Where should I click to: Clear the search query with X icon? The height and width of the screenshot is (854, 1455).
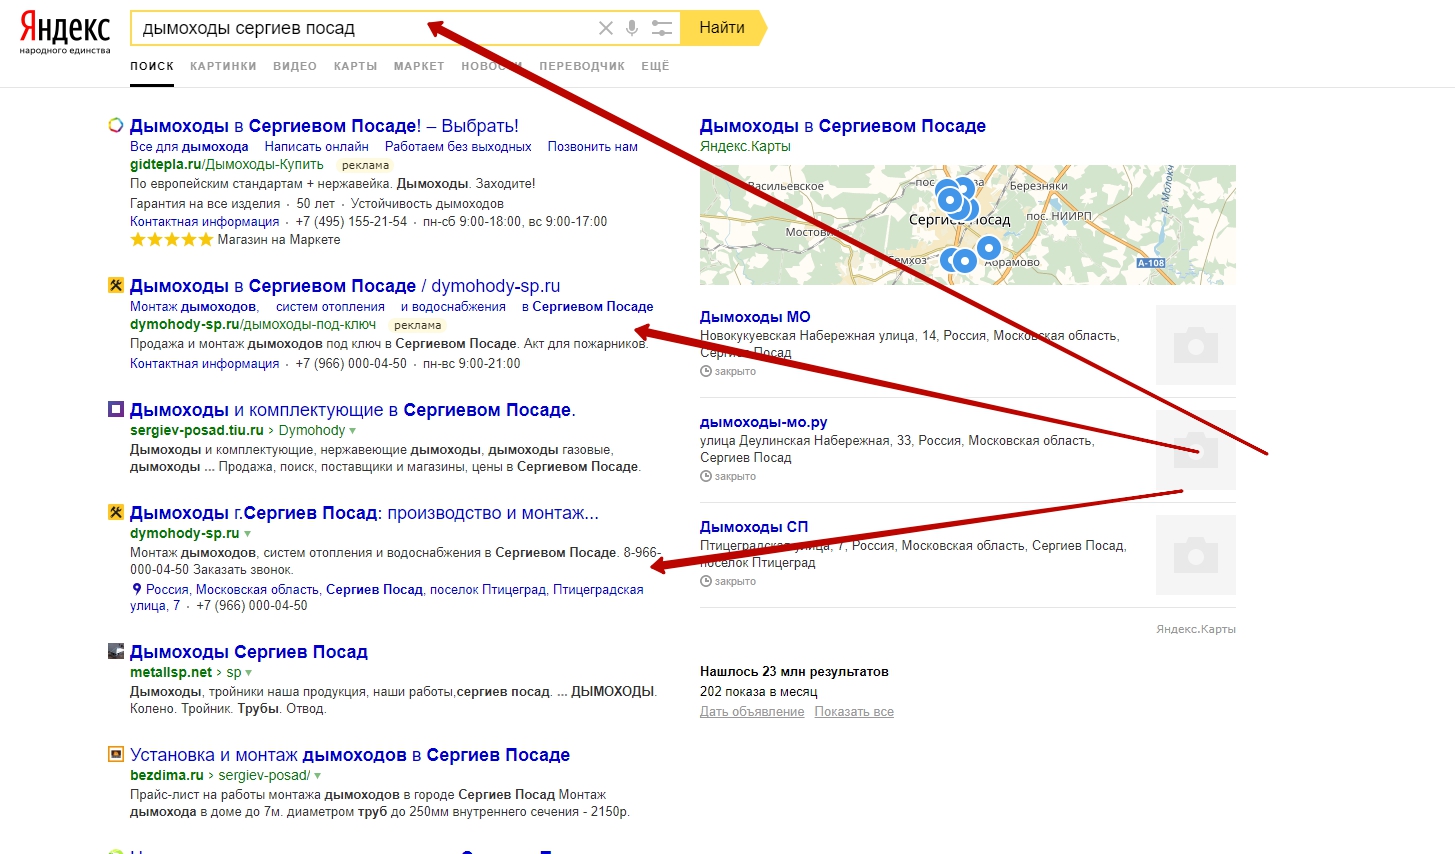(x=606, y=28)
